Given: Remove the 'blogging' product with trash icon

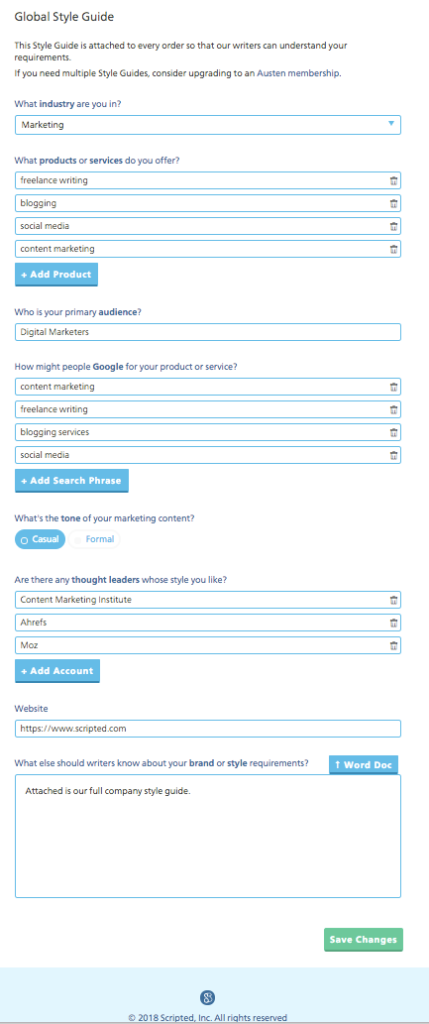Looking at the screenshot, I should (x=394, y=204).
